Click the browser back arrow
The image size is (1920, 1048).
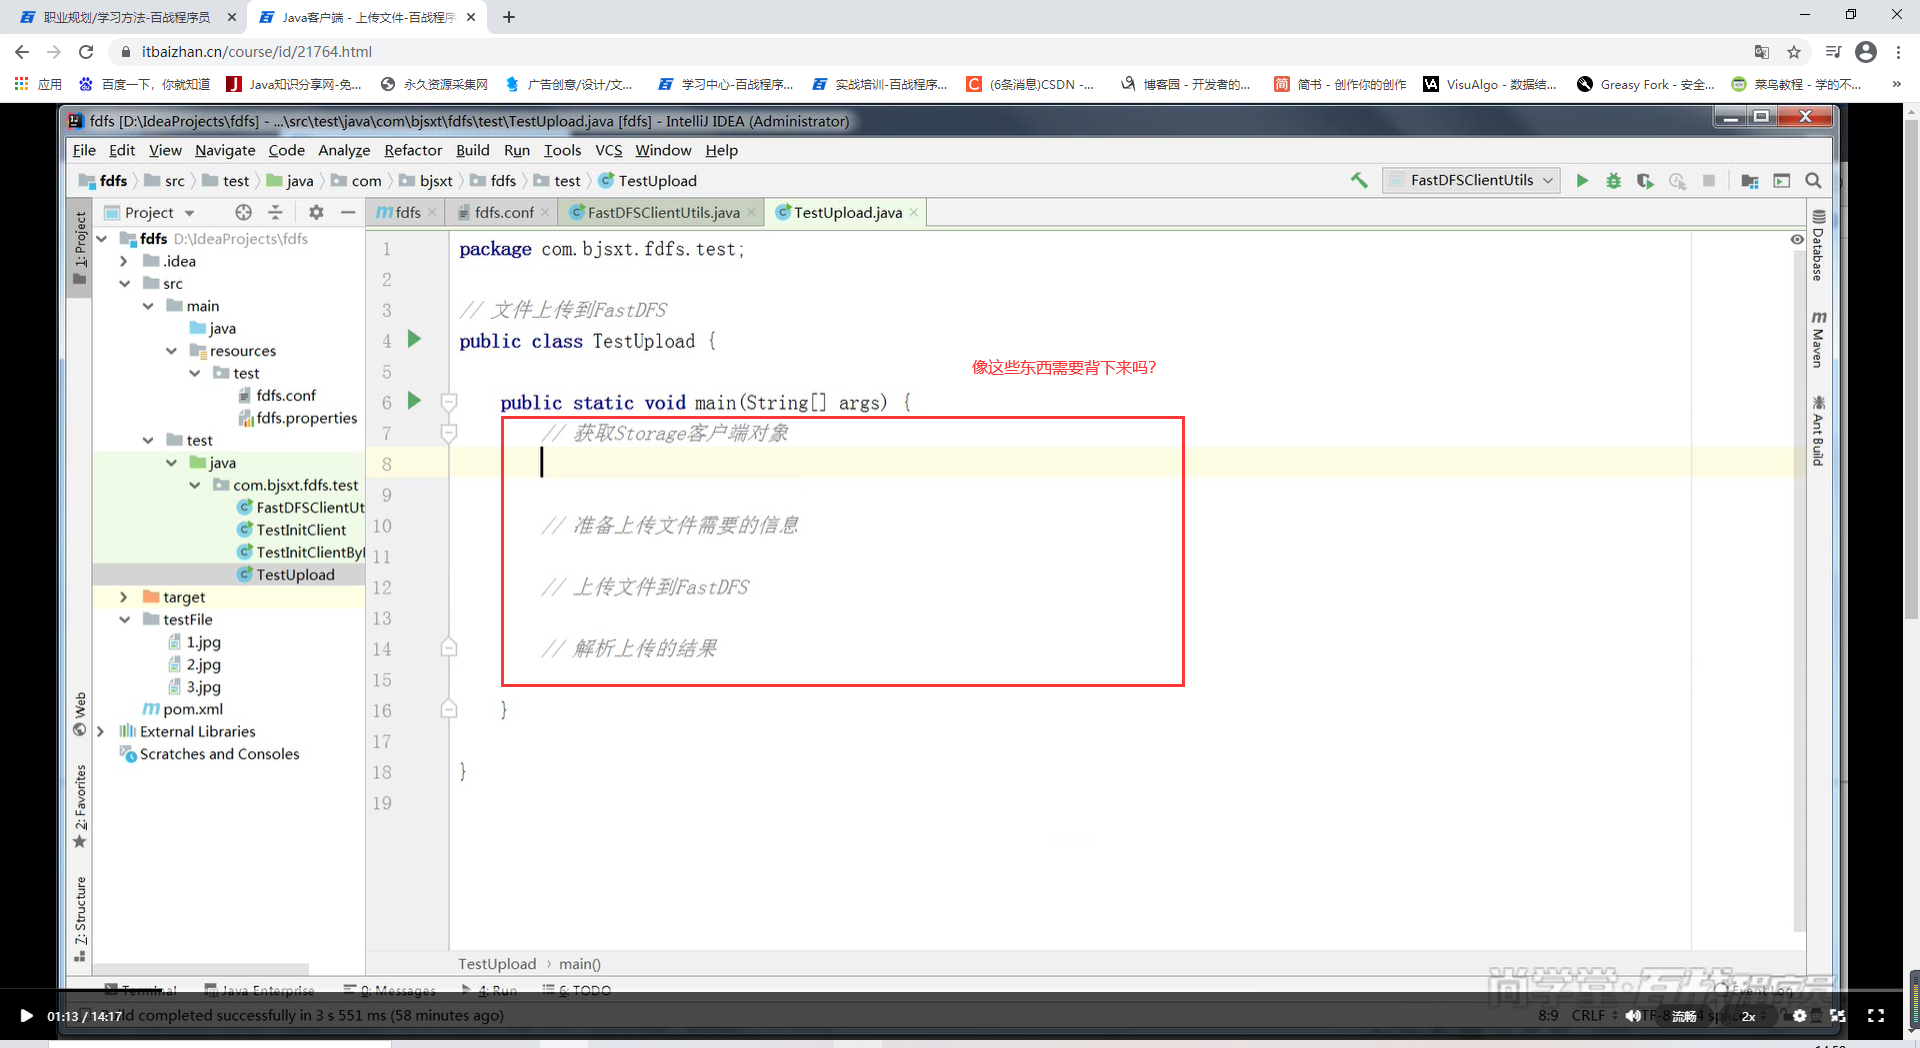click(22, 52)
